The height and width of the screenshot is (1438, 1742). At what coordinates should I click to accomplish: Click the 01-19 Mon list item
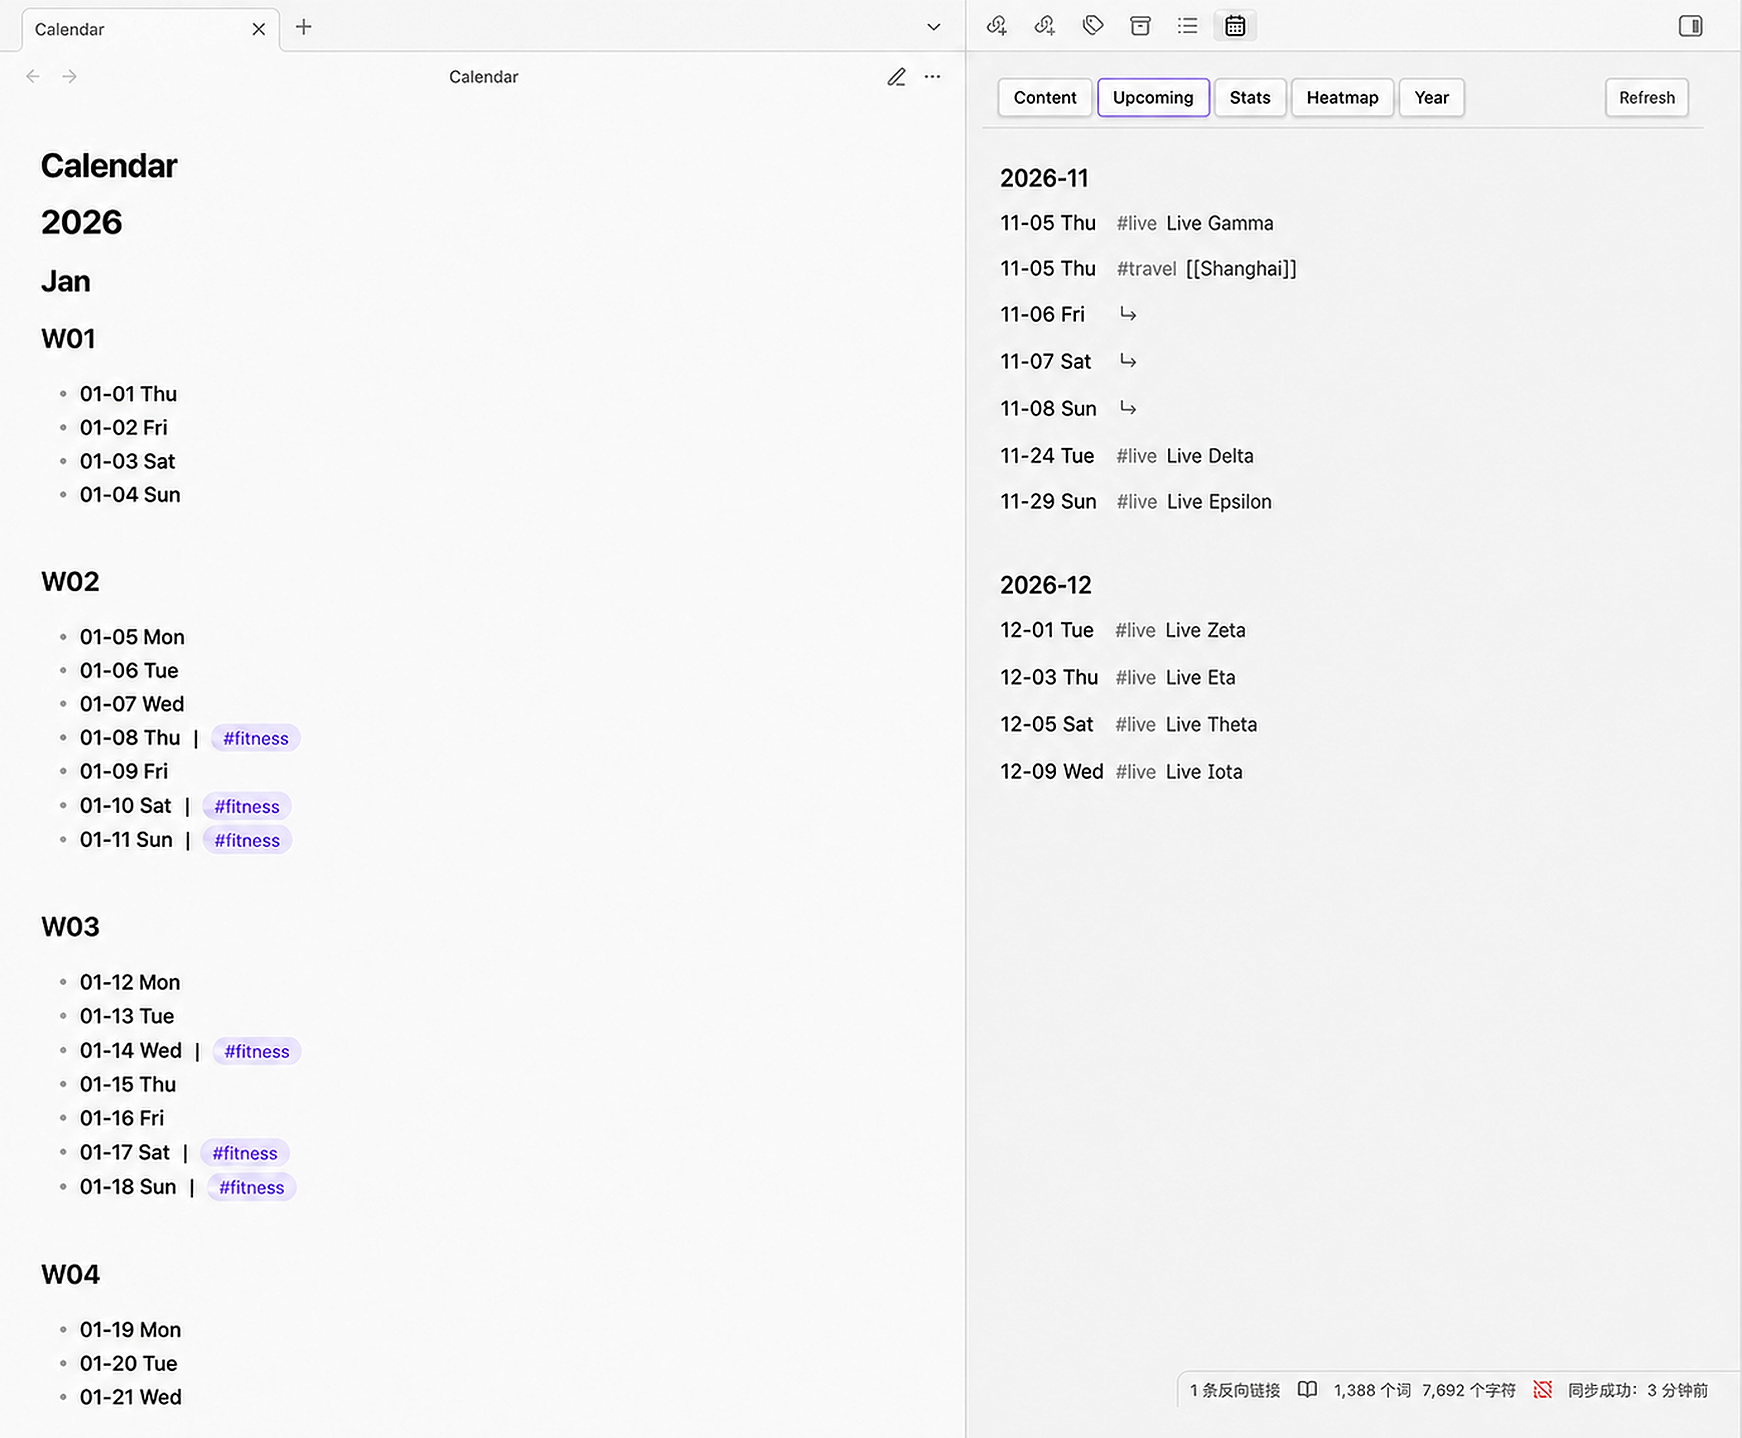[130, 1330]
